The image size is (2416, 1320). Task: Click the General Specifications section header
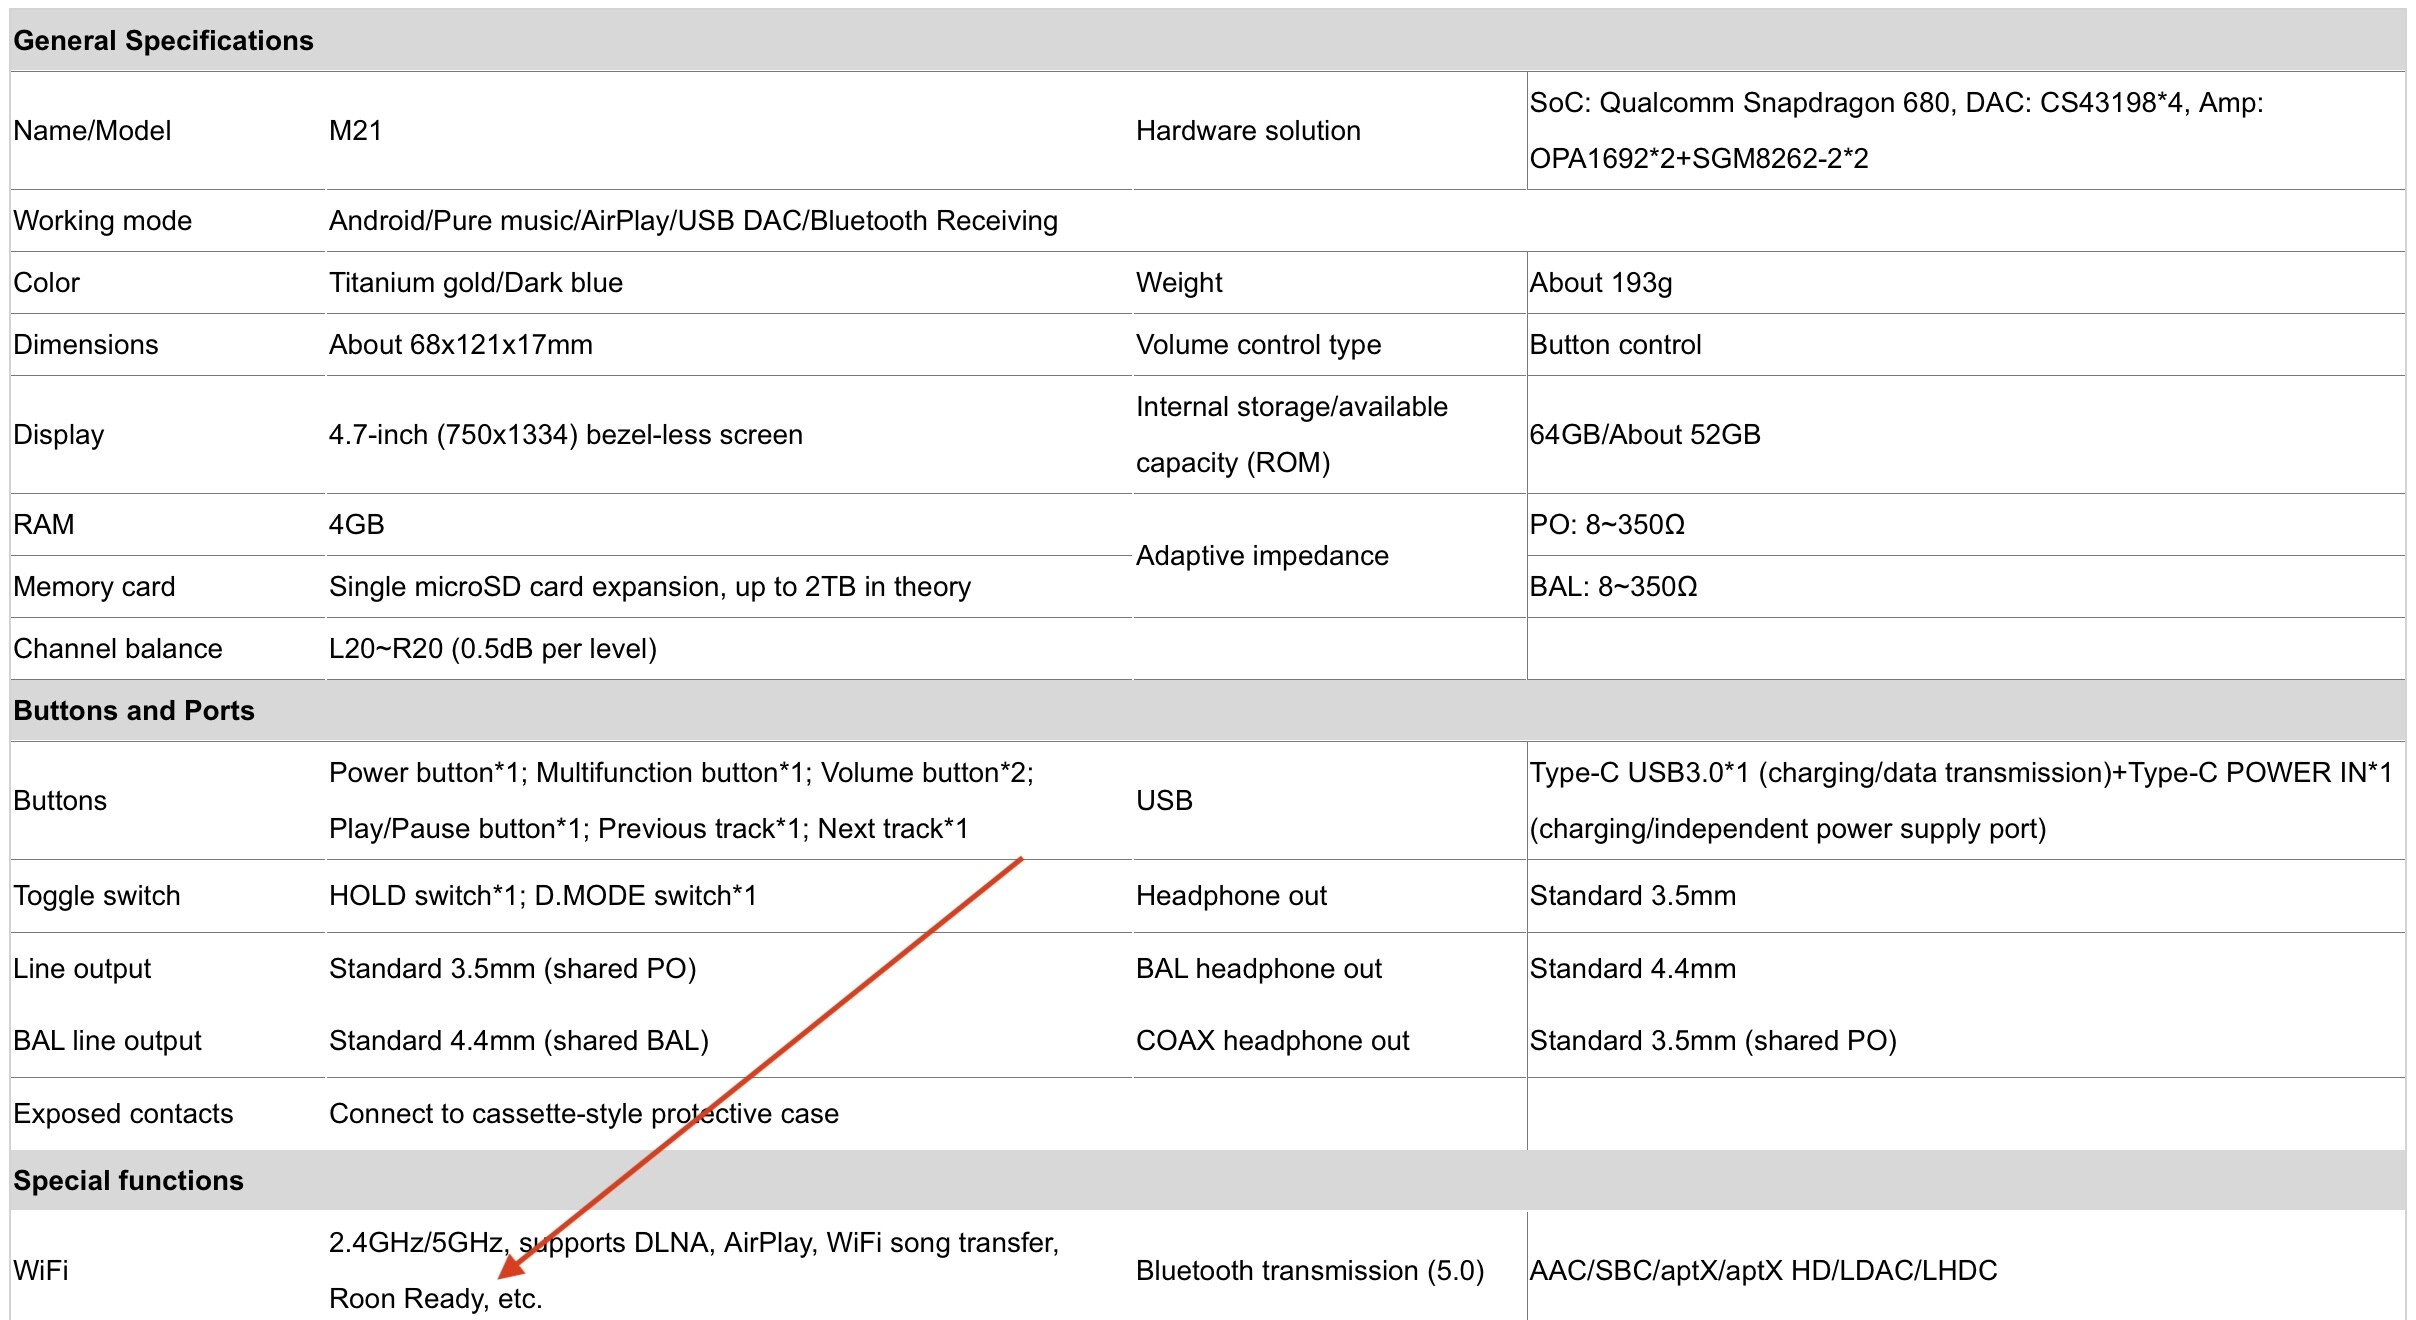click(163, 41)
